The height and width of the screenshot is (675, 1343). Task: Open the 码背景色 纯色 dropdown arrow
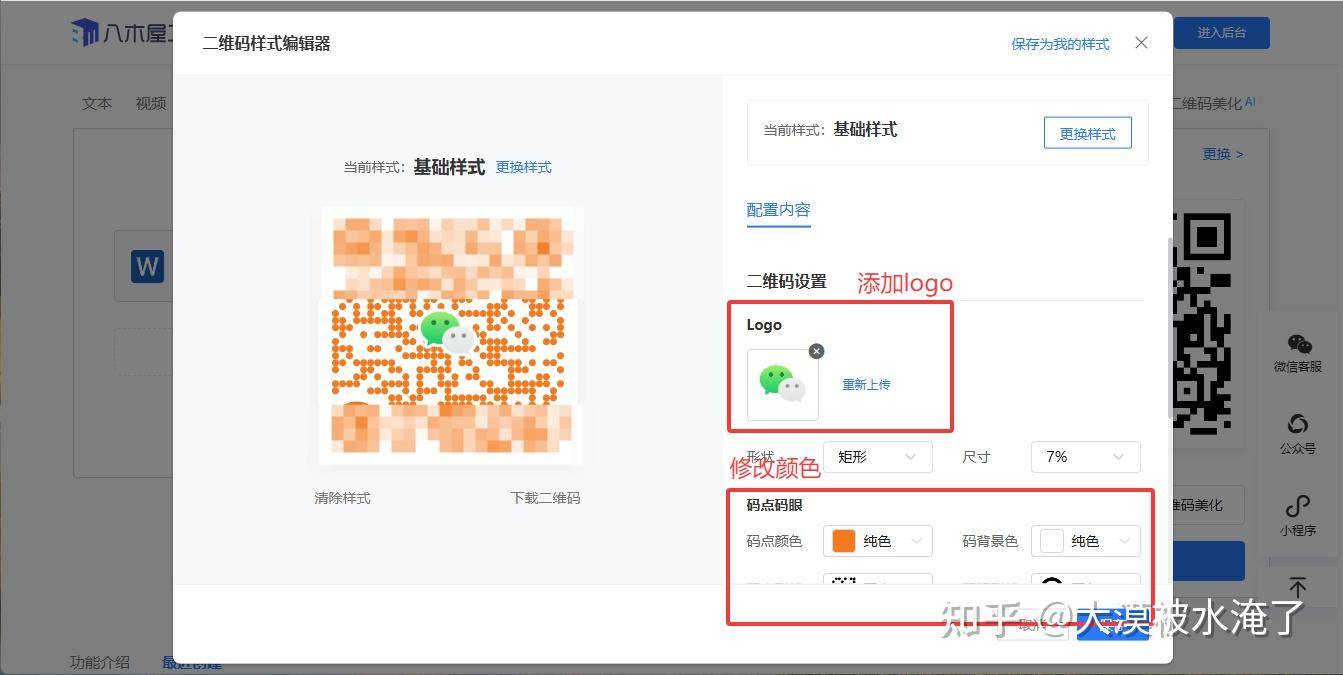tap(1123, 541)
